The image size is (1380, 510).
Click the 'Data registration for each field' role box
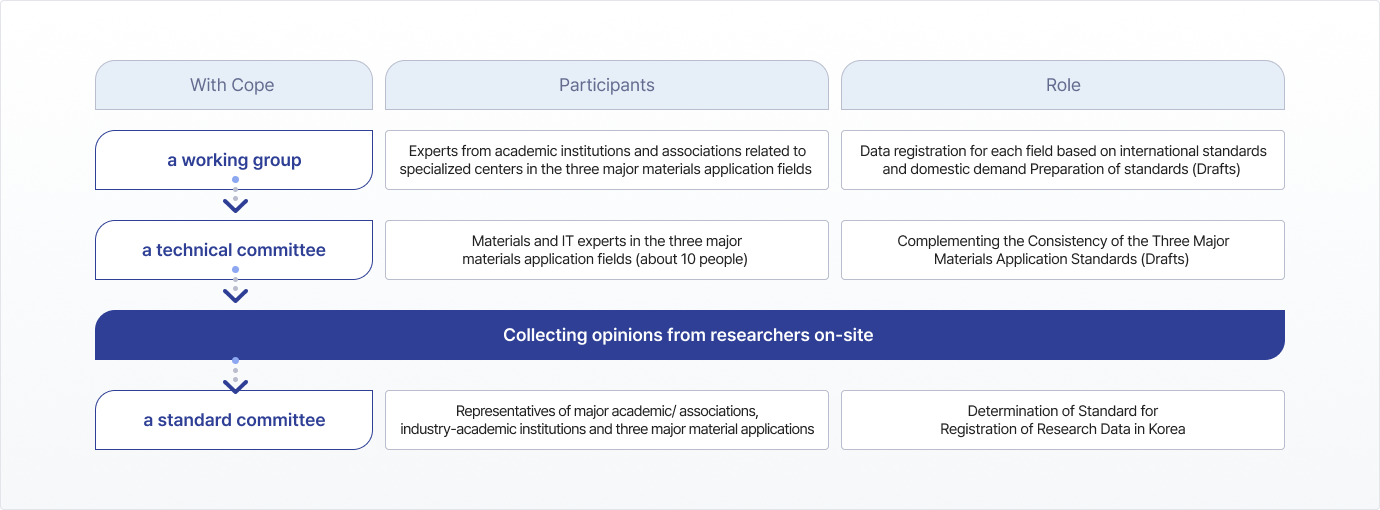point(1063,160)
